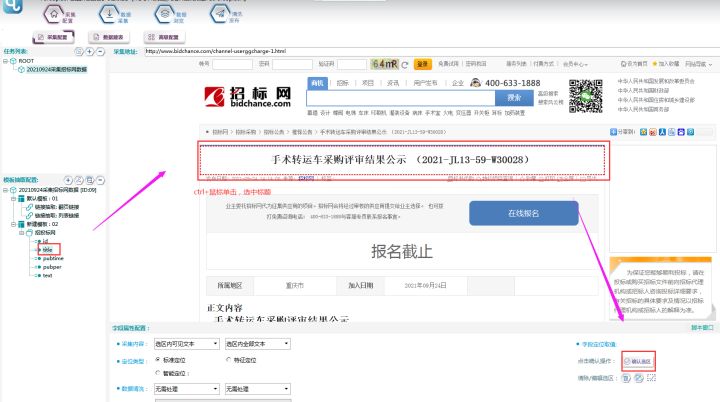Switch to the 采集配置 tab button
720x402 pixels.
point(53,37)
